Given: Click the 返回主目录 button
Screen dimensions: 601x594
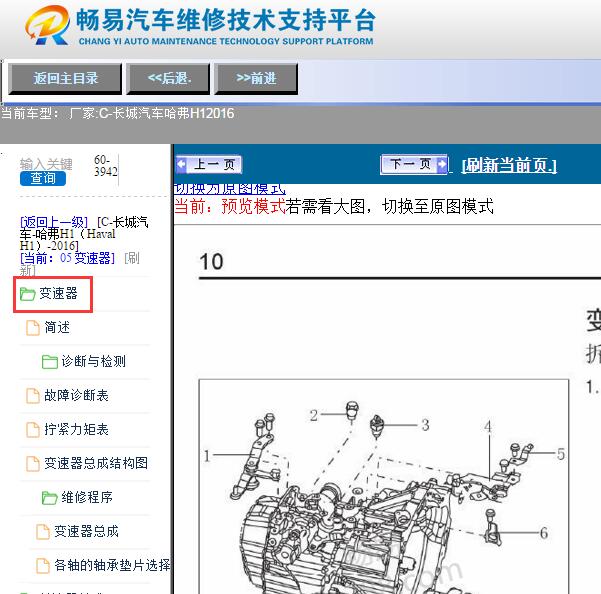Looking at the screenshot, I should 65,79.
